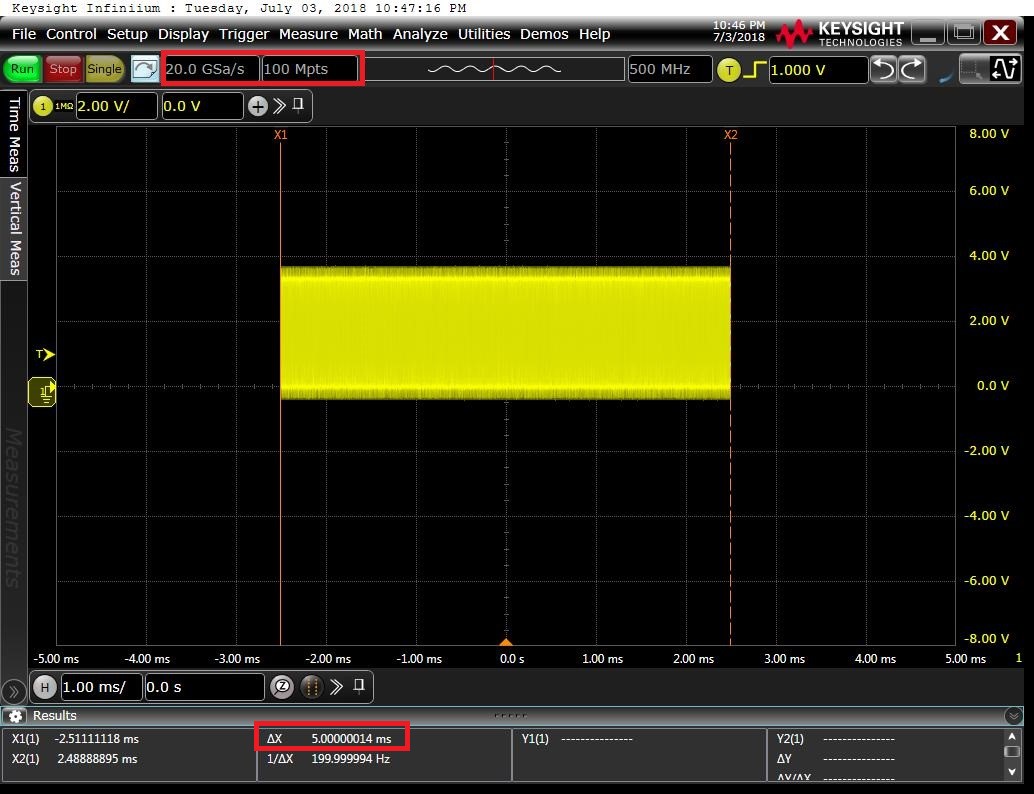This screenshot has height=794, width=1034.
Task: Open the Results panel gear settings
Action: 15,716
